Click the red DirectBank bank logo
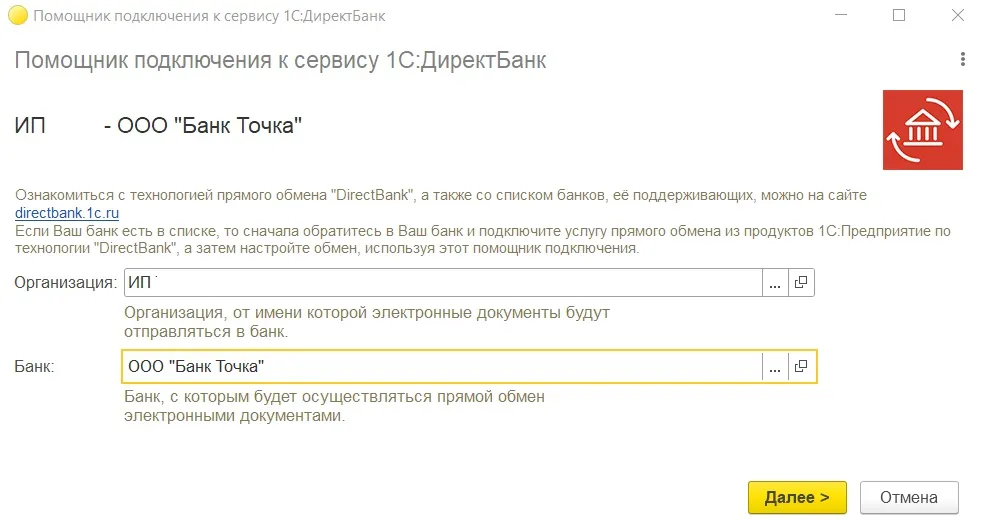The width and height of the screenshot is (986, 527). click(x=922, y=130)
